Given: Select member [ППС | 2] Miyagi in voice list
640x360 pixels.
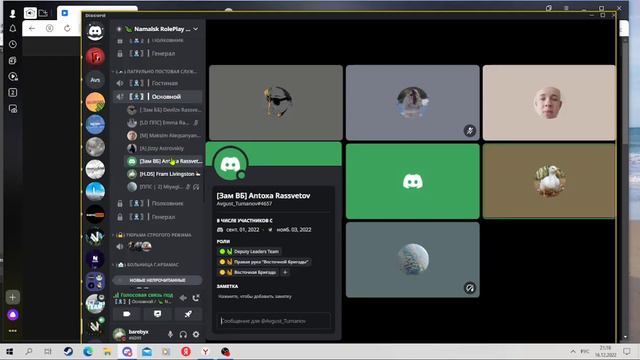Looking at the screenshot, I should pos(164,187).
